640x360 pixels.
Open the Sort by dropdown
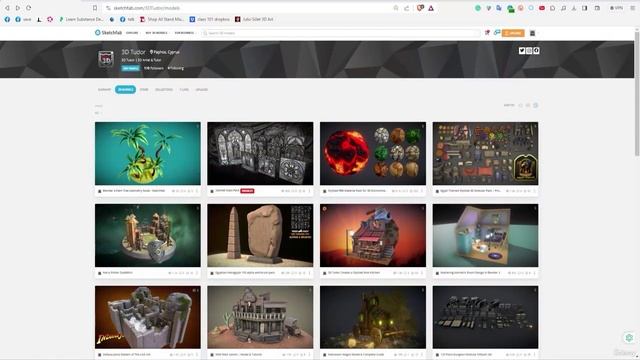(509, 105)
